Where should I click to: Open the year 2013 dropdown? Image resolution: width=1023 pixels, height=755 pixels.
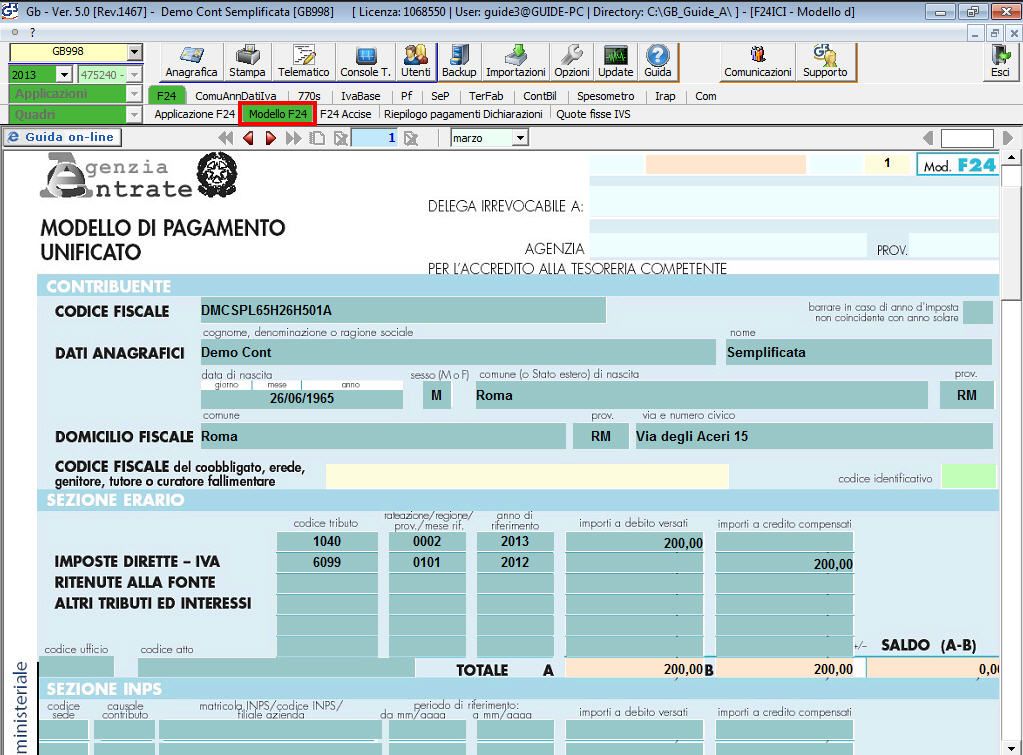(x=64, y=74)
